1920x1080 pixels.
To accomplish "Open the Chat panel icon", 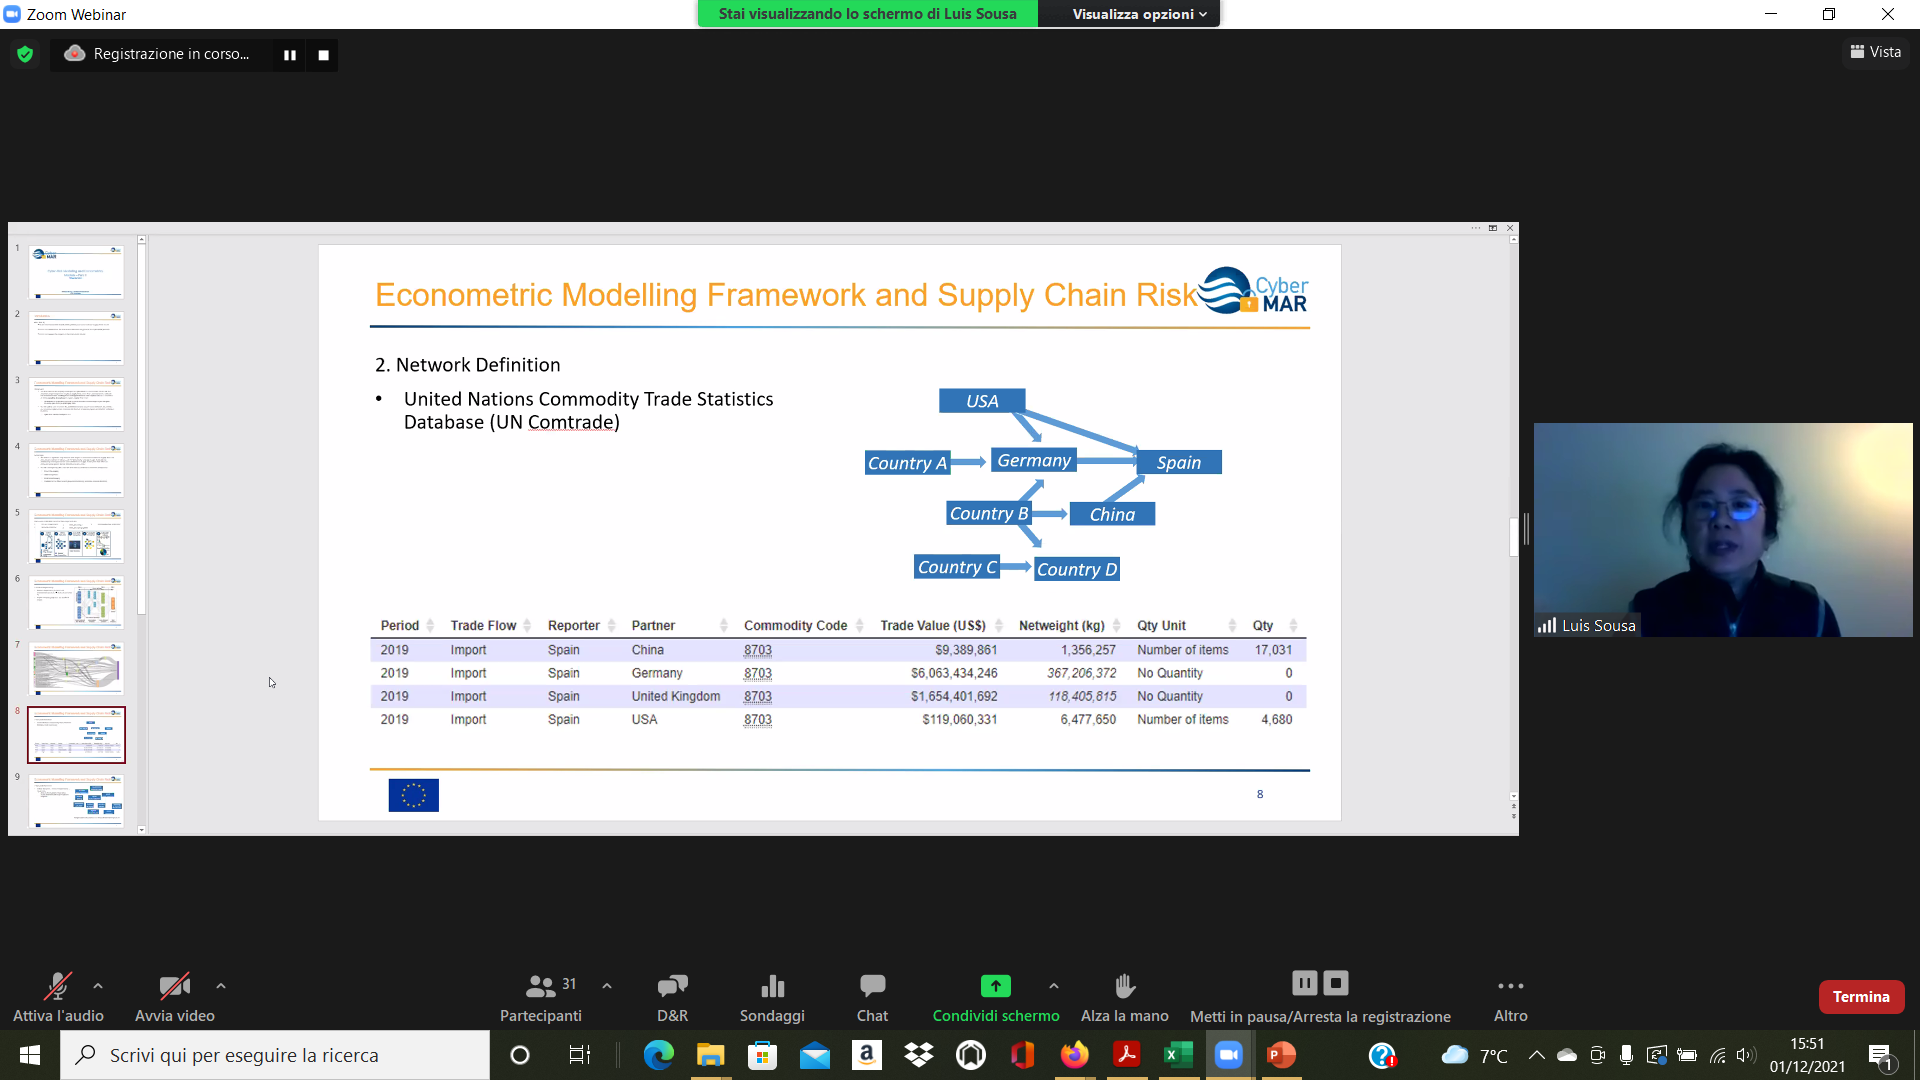I will (872, 987).
